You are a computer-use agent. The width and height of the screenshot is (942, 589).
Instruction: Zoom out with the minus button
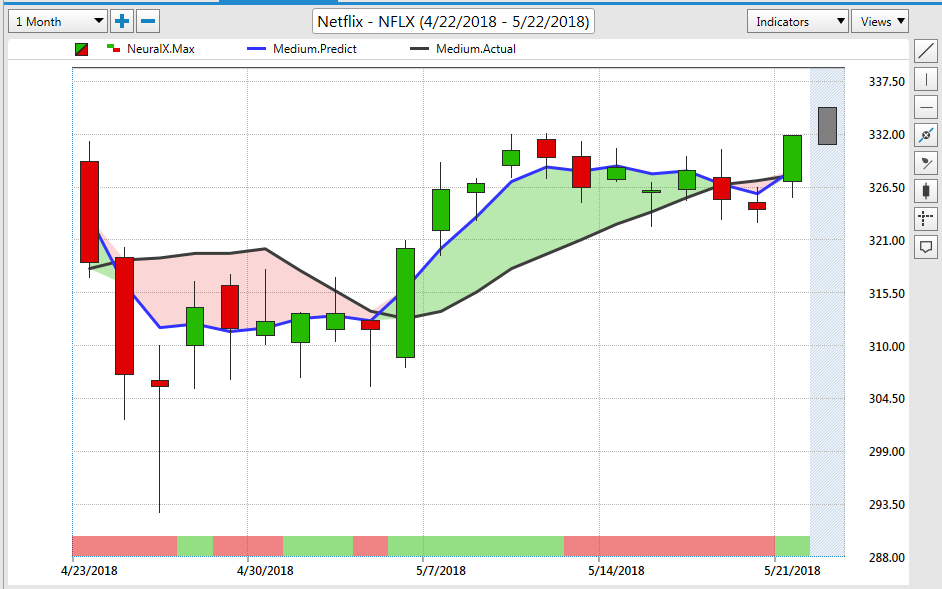tap(147, 21)
